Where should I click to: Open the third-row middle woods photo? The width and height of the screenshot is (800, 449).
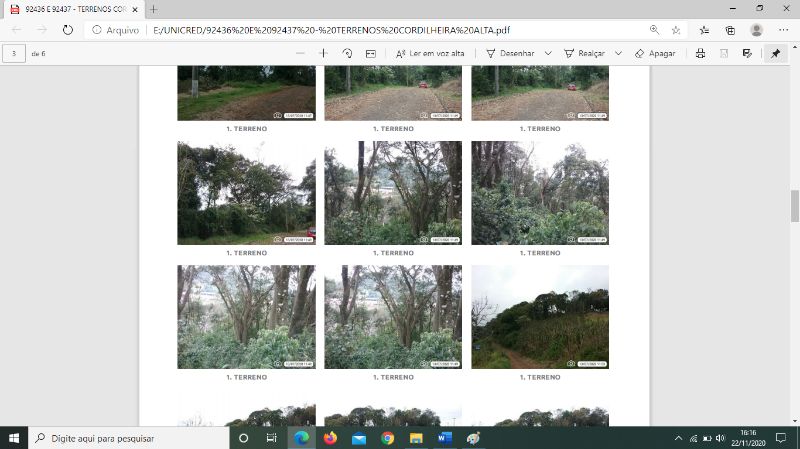393,317
